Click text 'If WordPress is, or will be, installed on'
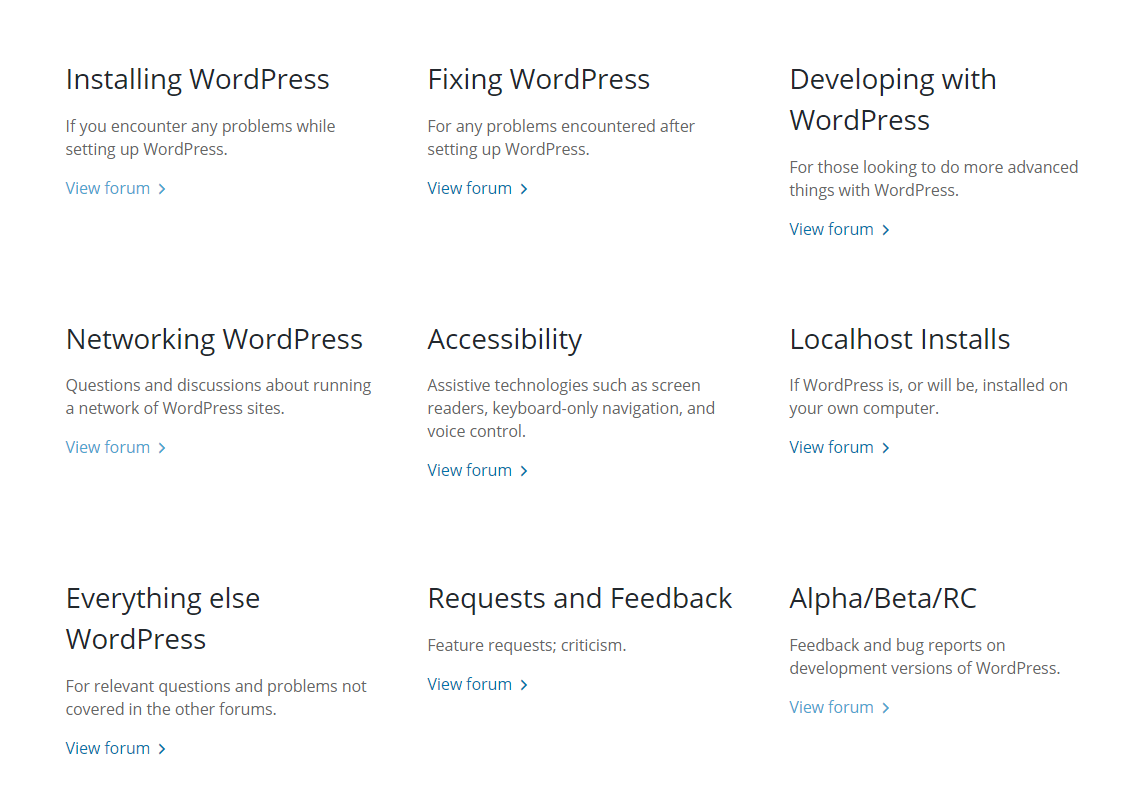The width and height of the screenshot is (1130, 788). pos(928,385)
